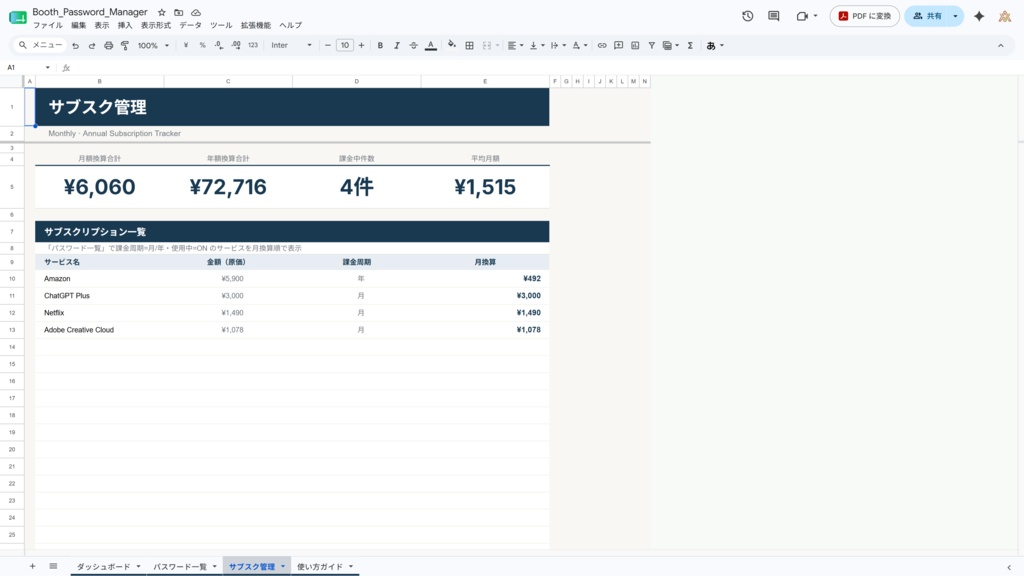Screen dimensions: 1024x576
Task: Increase decimal places
Action: [x=236, y=46]
